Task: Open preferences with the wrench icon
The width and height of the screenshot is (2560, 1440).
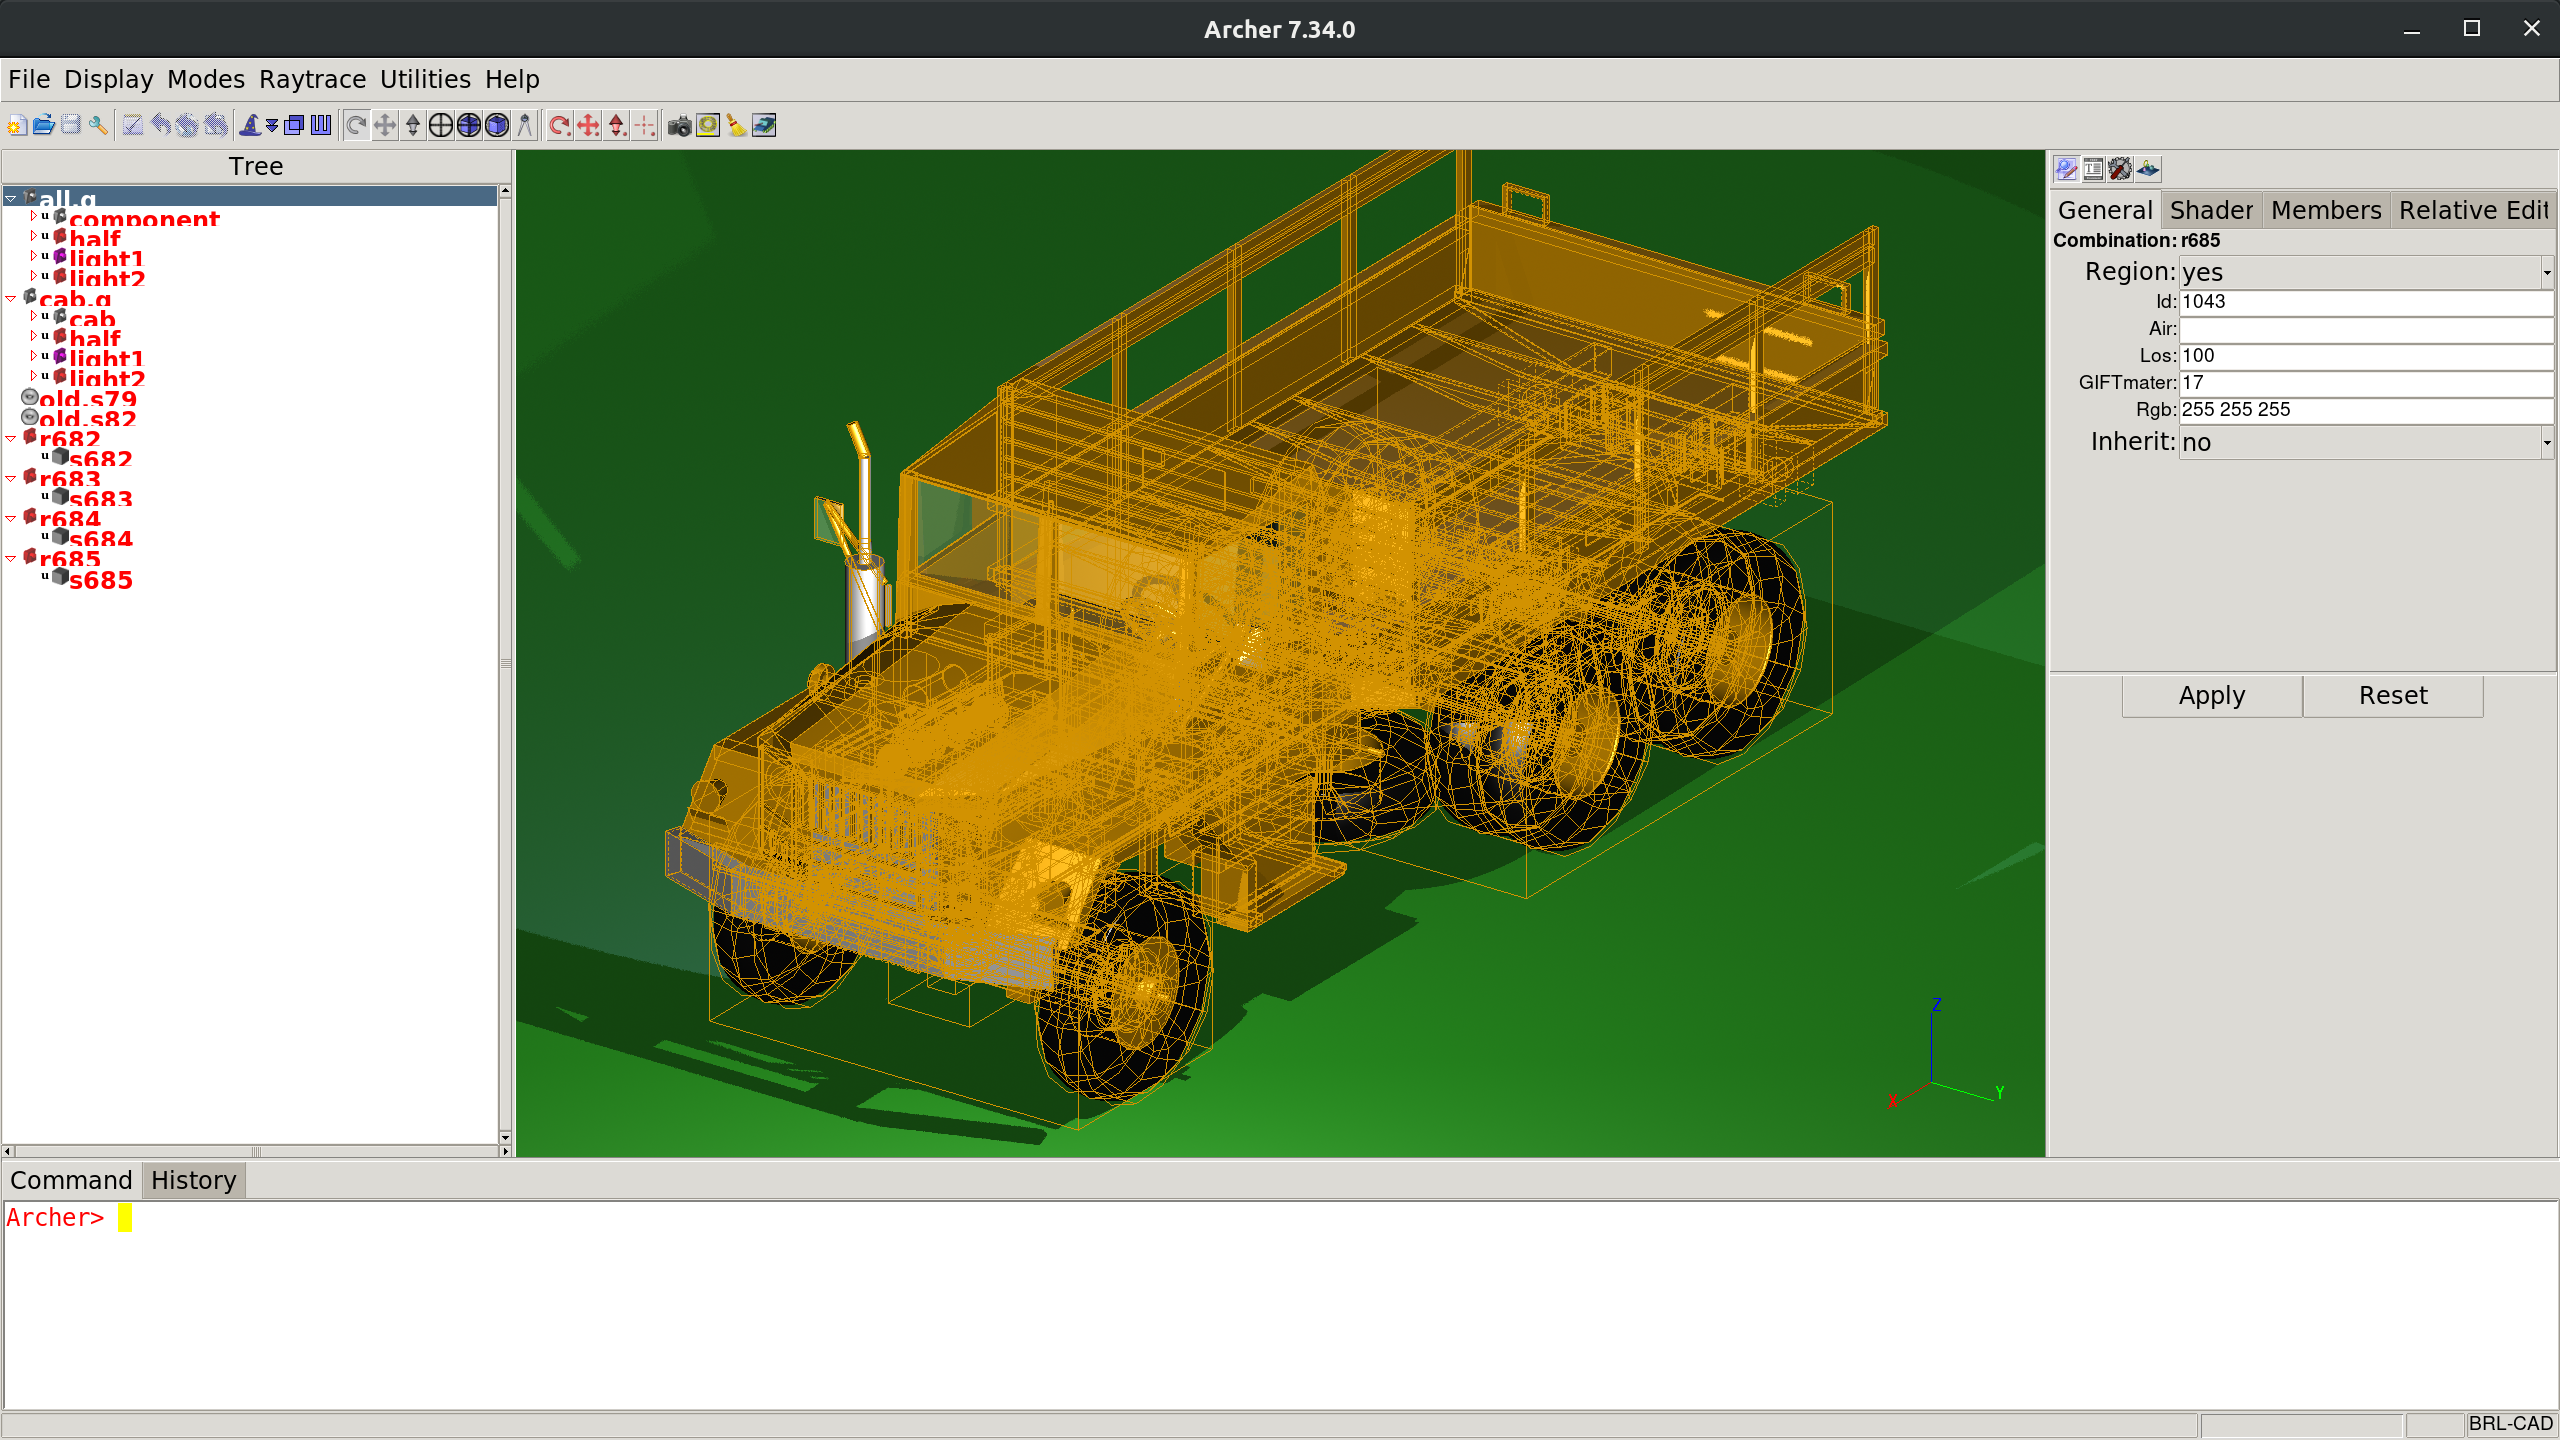Action: point(98,125)
